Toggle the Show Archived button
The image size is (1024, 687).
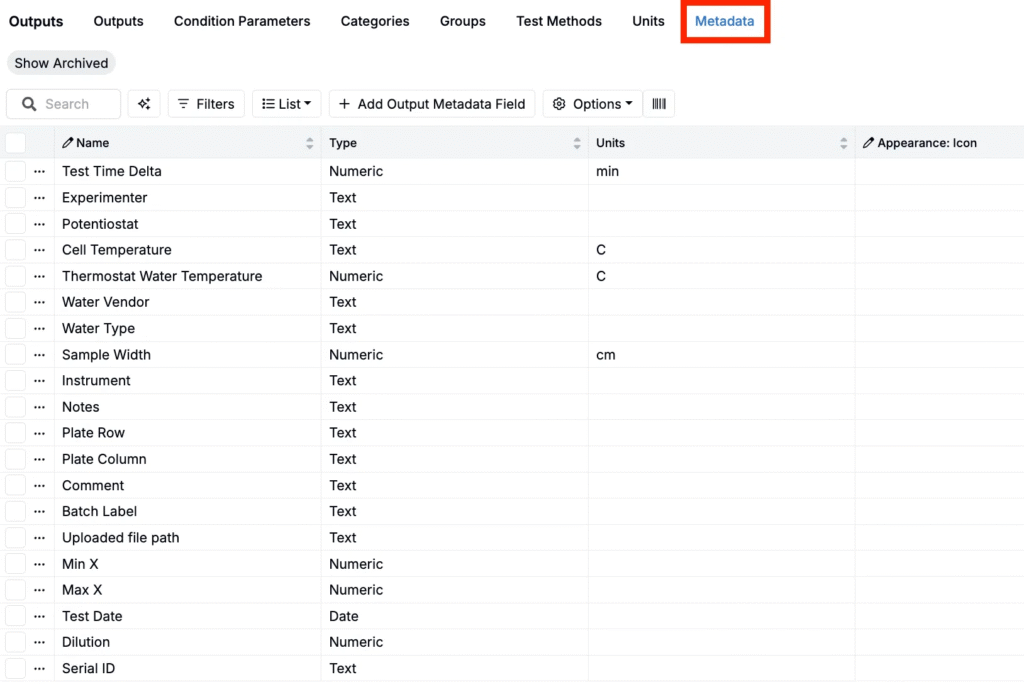61,63
